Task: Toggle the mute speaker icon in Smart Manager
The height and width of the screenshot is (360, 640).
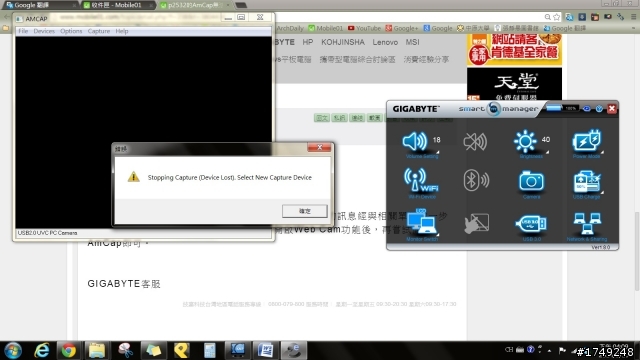Action: click(475, 142)
